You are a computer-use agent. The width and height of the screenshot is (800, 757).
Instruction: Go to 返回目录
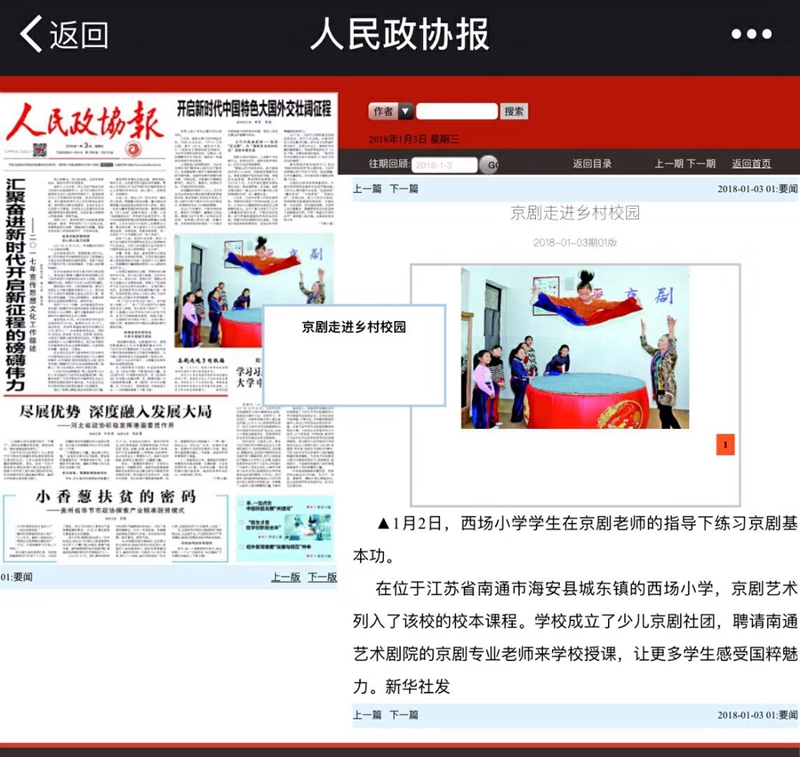point(592,164)
